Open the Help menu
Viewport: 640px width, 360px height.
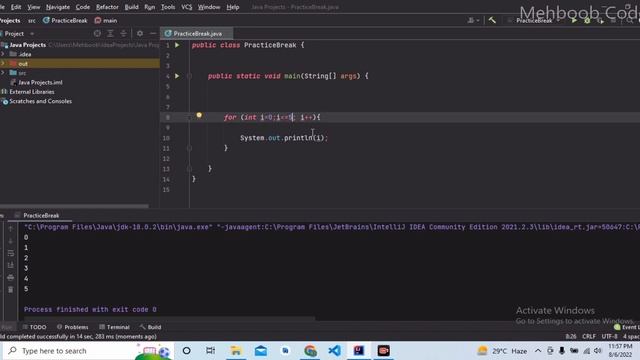tap(233, 7)
